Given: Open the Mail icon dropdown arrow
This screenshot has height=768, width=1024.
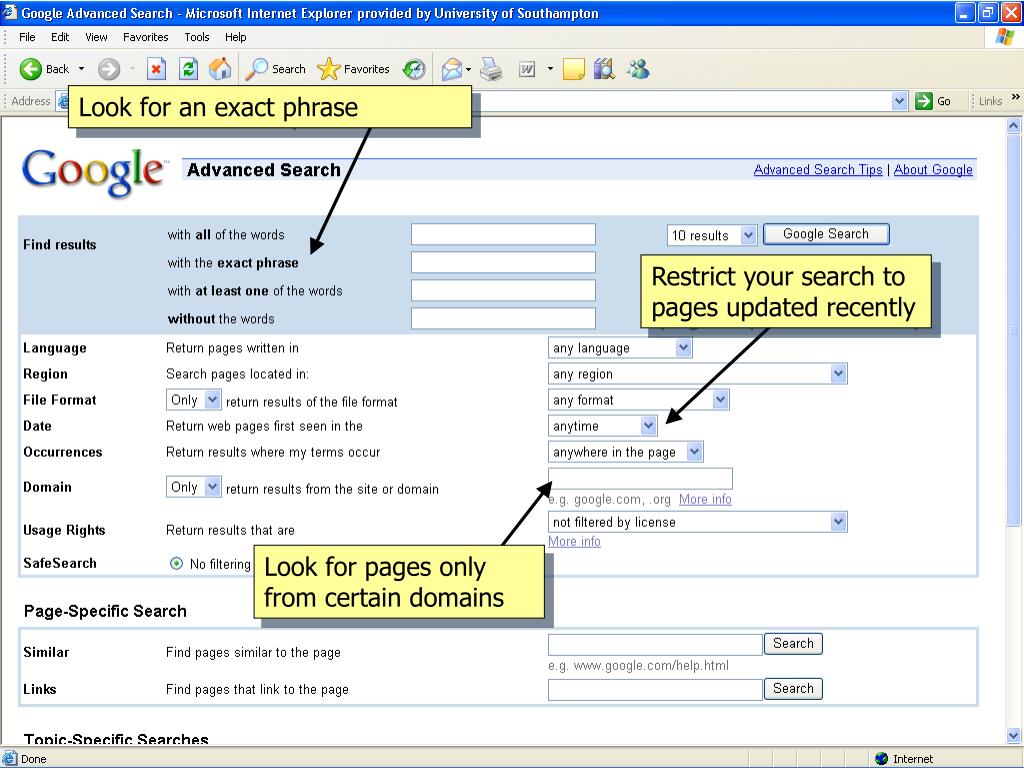Looking at the screenshot, I should [468, 69].
